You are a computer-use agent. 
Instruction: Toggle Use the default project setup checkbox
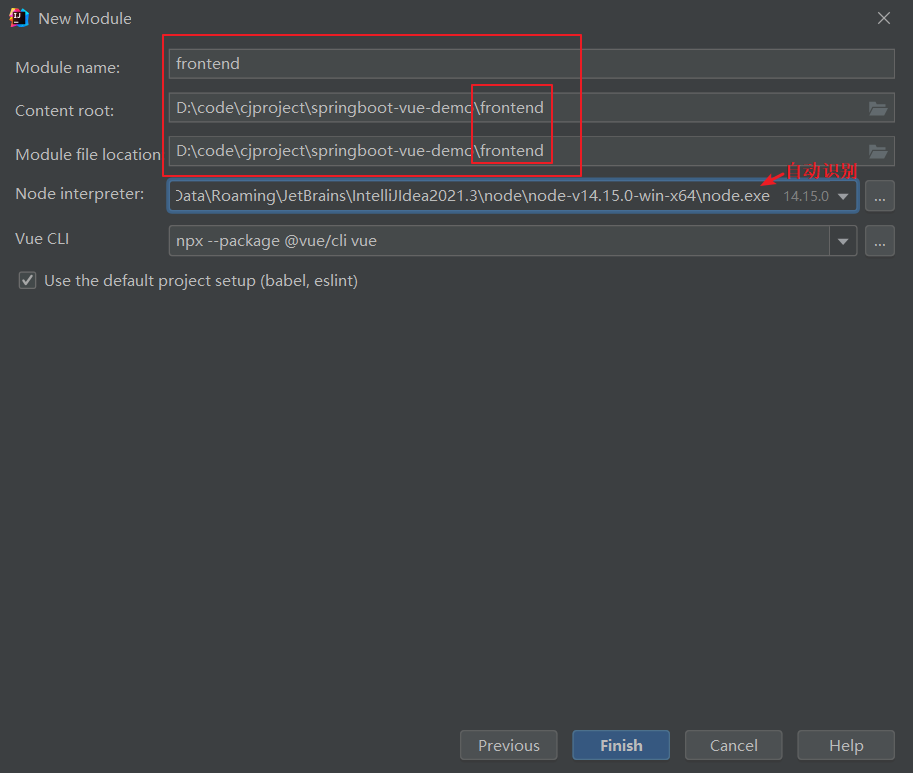tap(27, 281)
